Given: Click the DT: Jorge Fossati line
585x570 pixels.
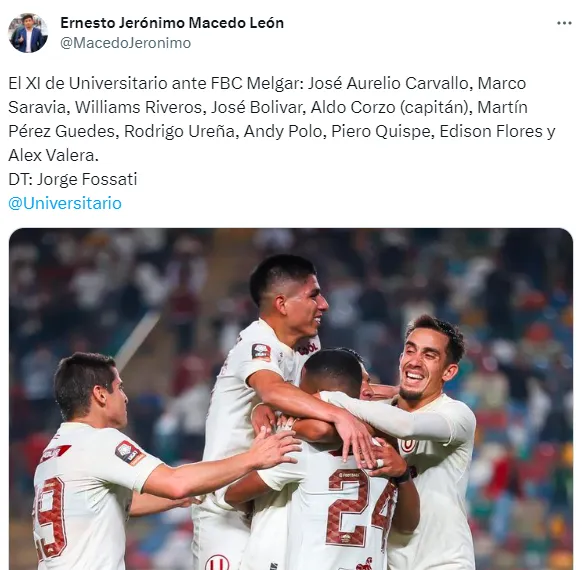Looking at the screenshot, I should point(73,179).
